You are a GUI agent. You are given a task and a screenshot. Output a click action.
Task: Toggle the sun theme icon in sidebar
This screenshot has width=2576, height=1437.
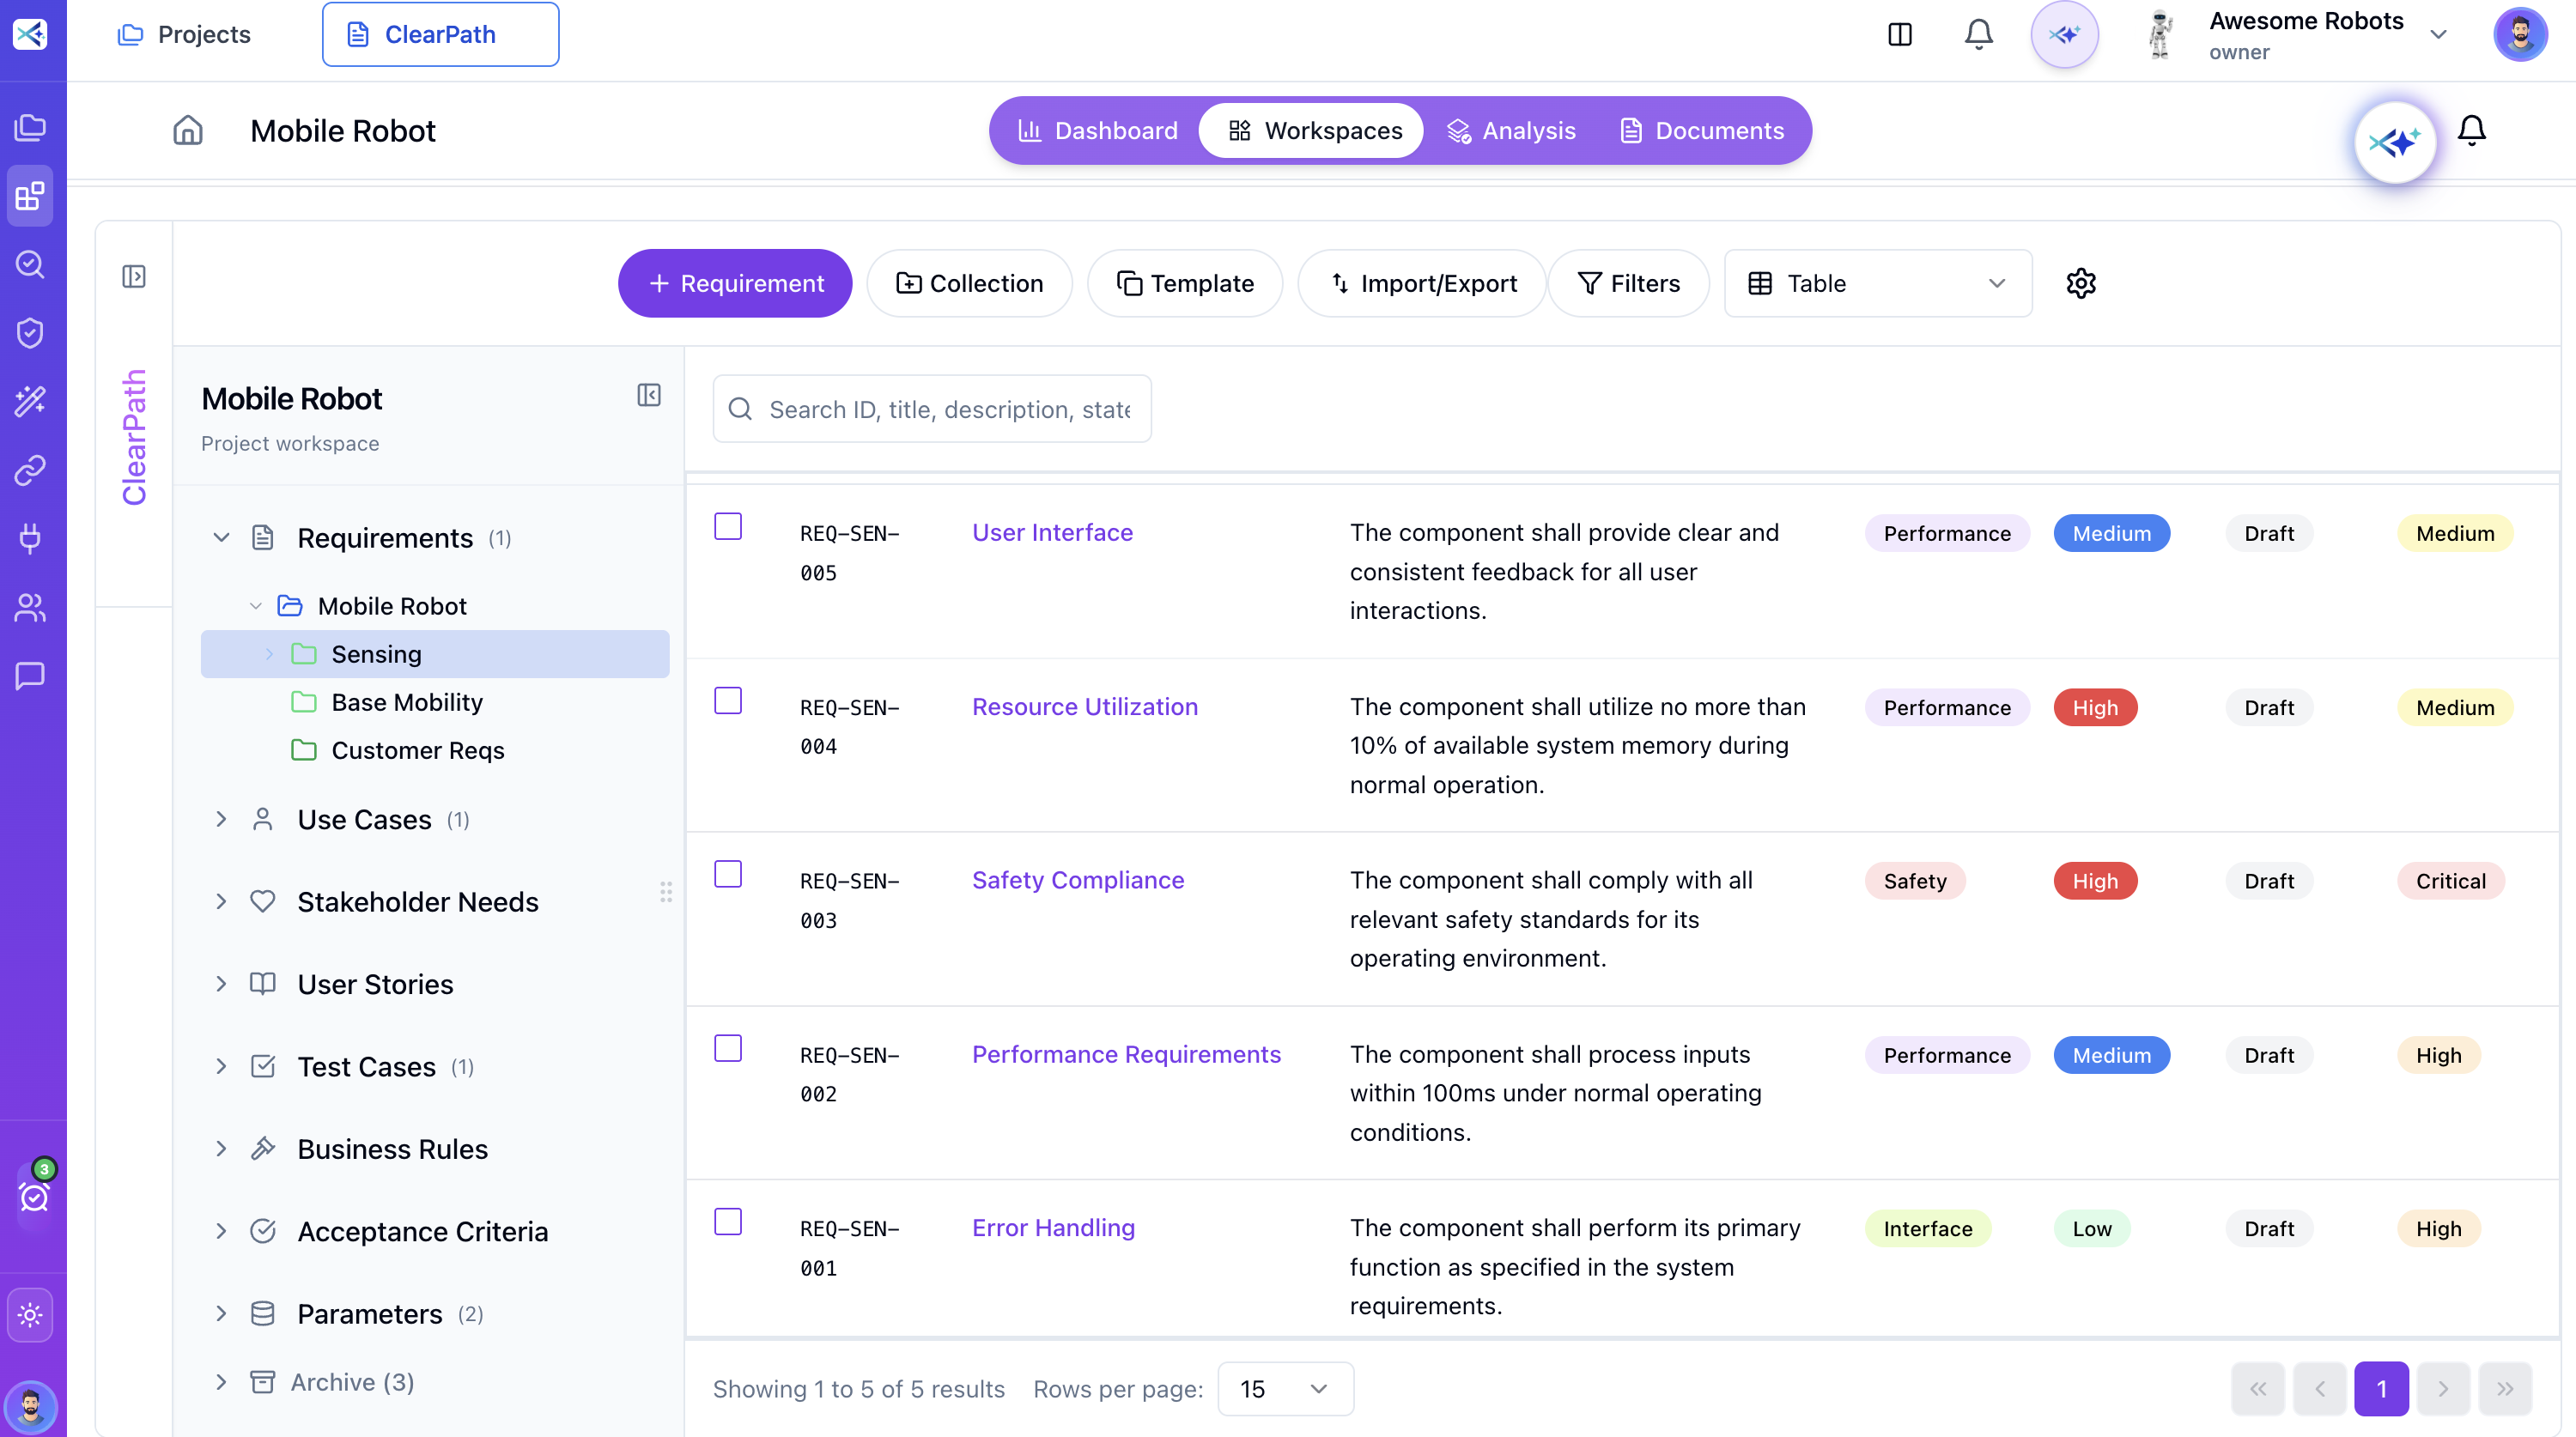coord(30,1314)
